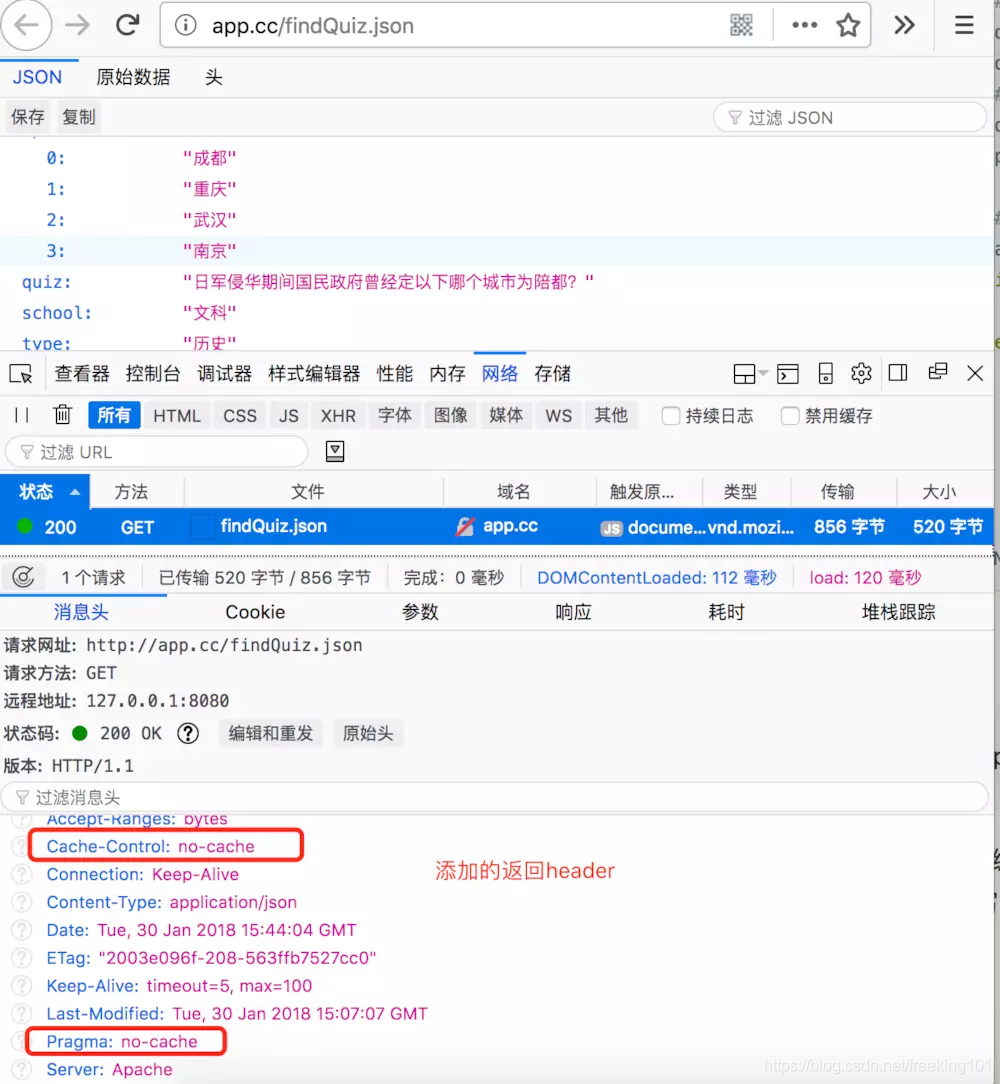Click the bookmark star in address bar

click(848, 26)
